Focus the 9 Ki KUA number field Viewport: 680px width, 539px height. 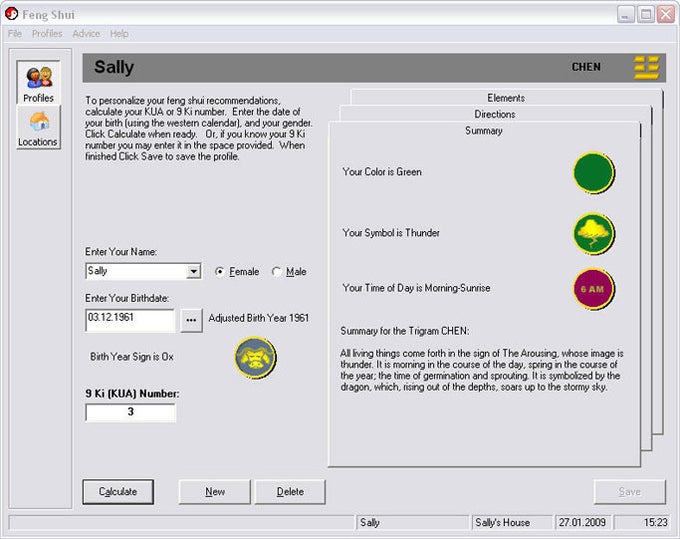[x=131, y=412]
